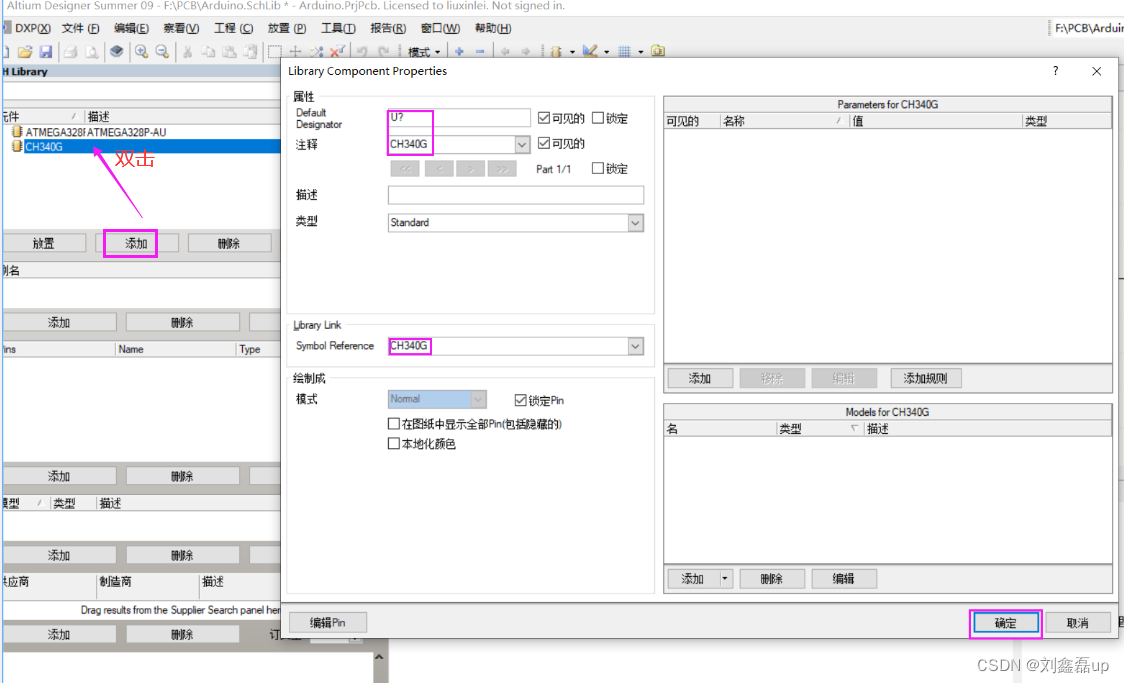1124x683 pixels.
Task: Toggle 可见的 checkbox for Default Designator
Action: tap(543, 118)
